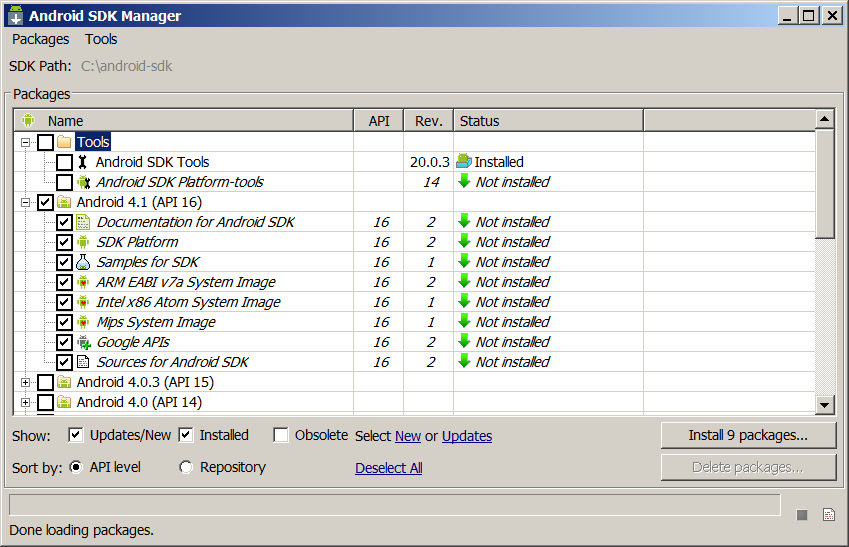
Task: Click the SDK Path field C:\android-sdk
Action: (127, 66)
